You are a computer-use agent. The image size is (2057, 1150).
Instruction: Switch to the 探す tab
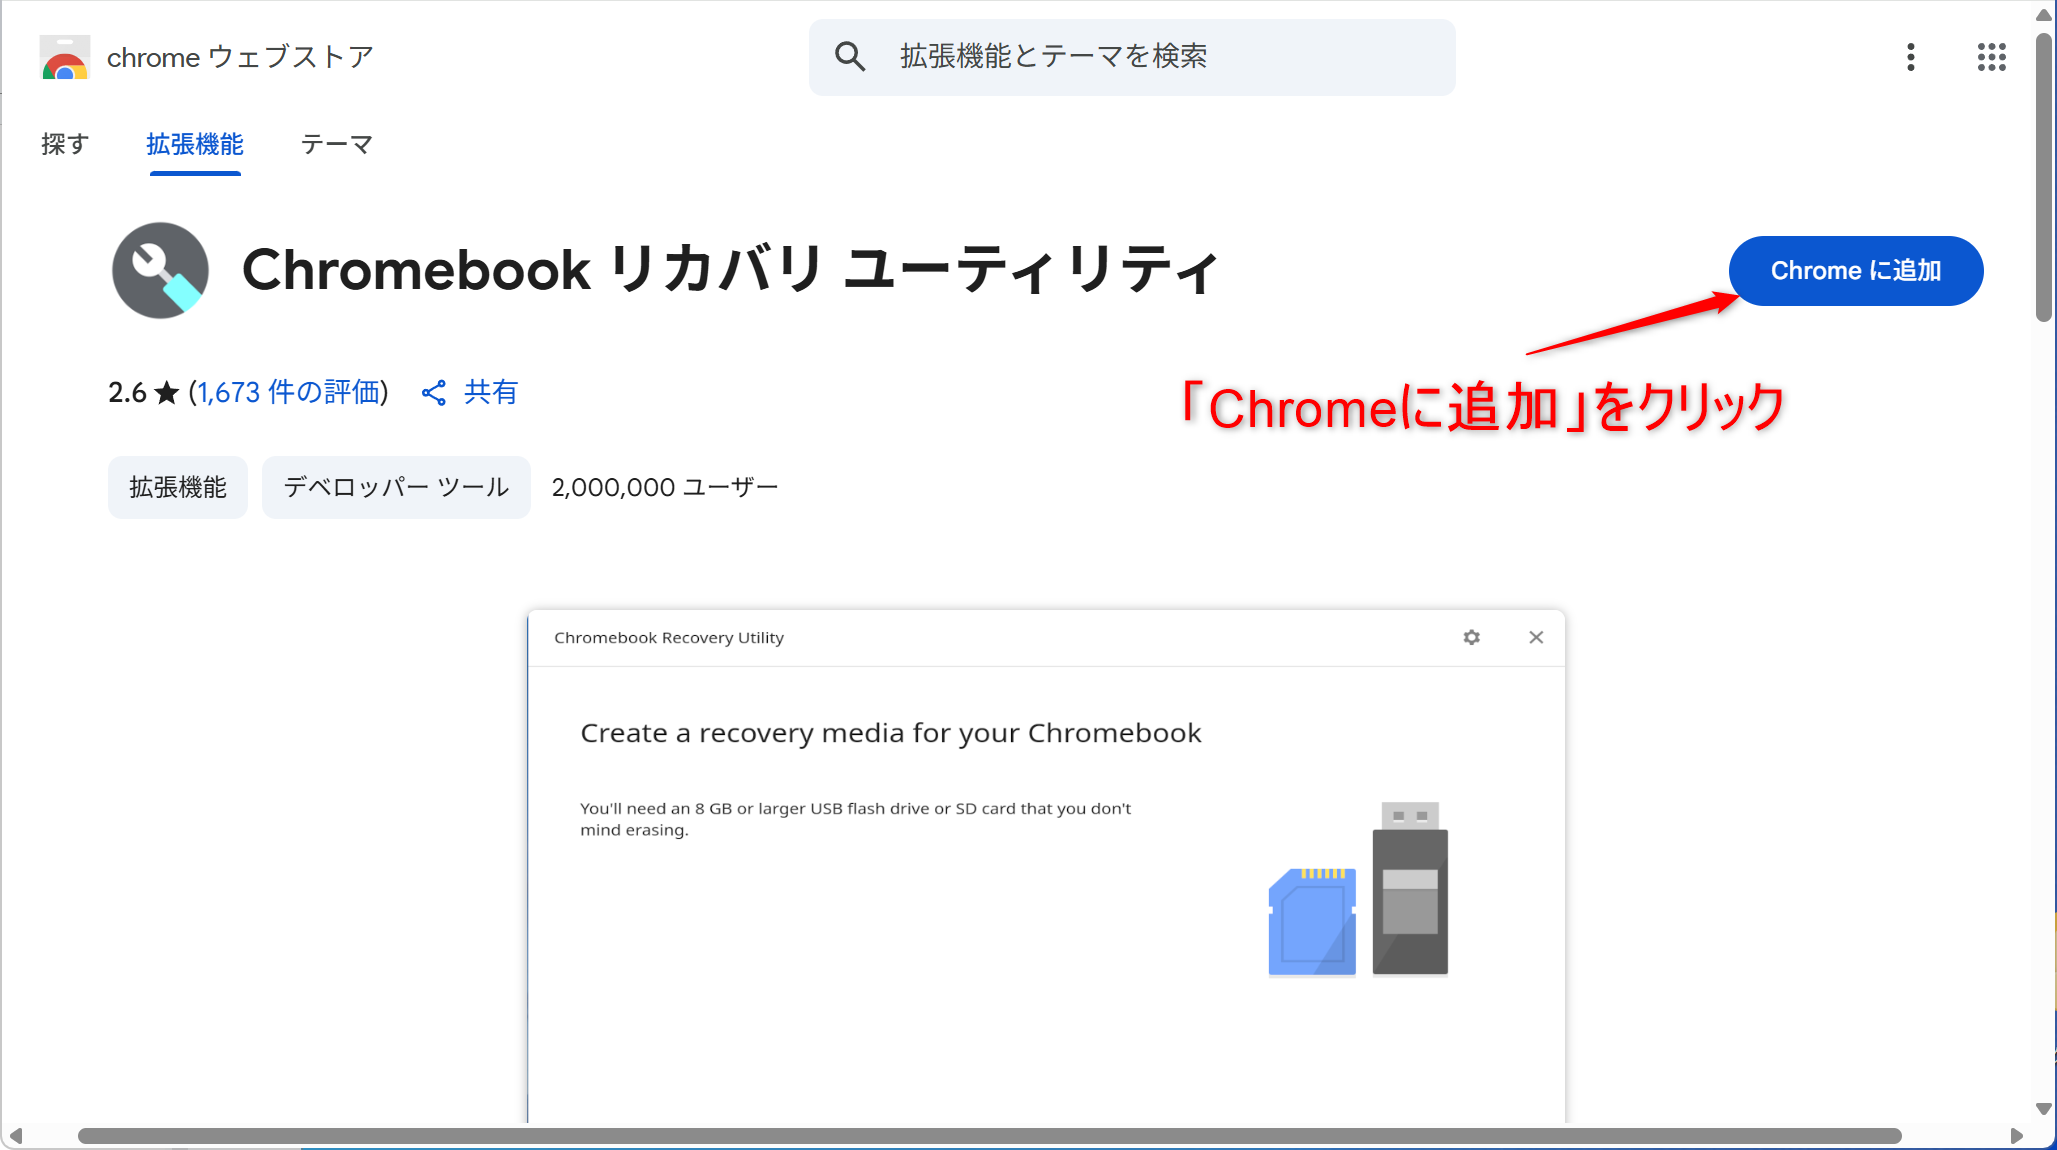tap(65, 144)
